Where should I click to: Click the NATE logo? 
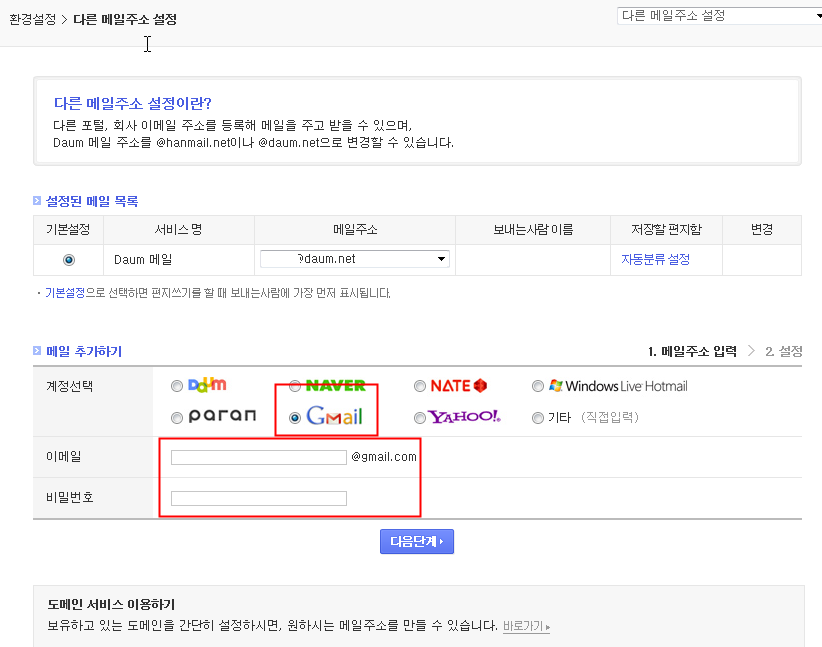(459, 386)
